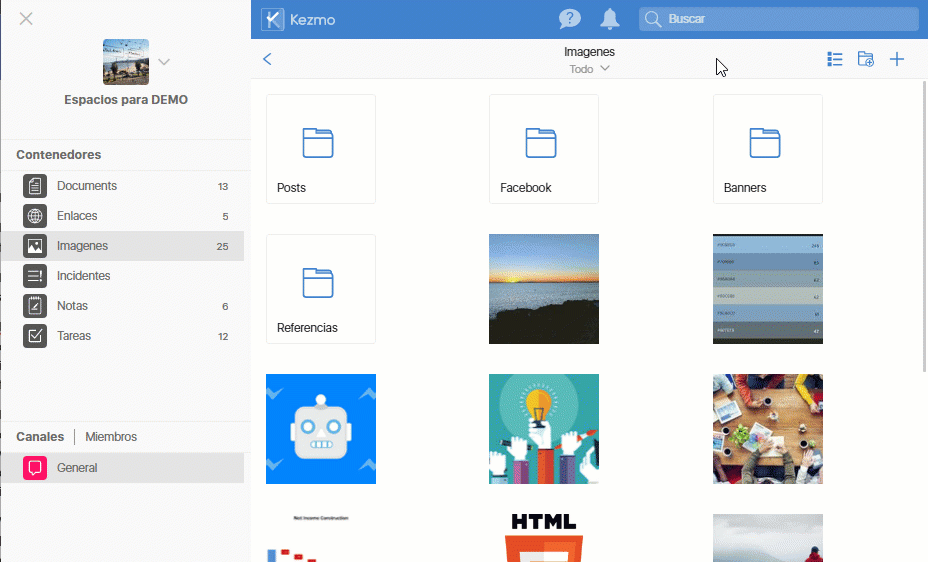Open the blue color palette image
The image size is (928, 562).
(x=768, y=289)
